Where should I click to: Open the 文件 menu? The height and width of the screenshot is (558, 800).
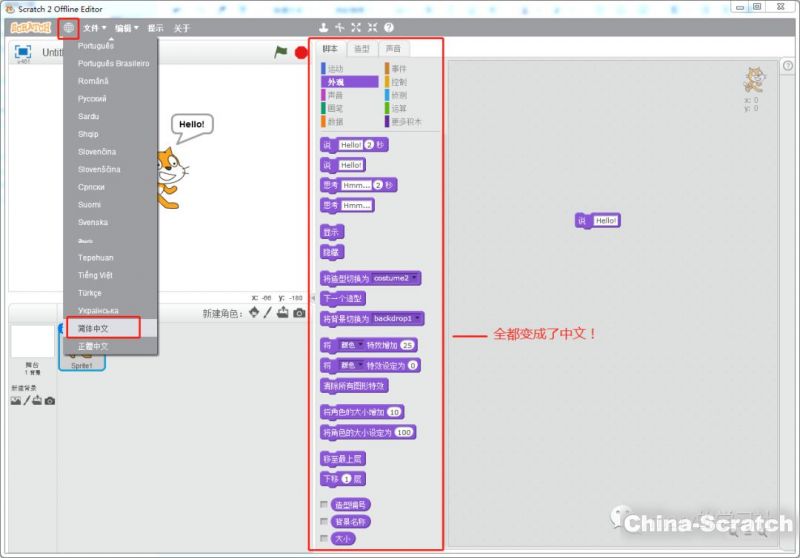[x=94, y=28]
